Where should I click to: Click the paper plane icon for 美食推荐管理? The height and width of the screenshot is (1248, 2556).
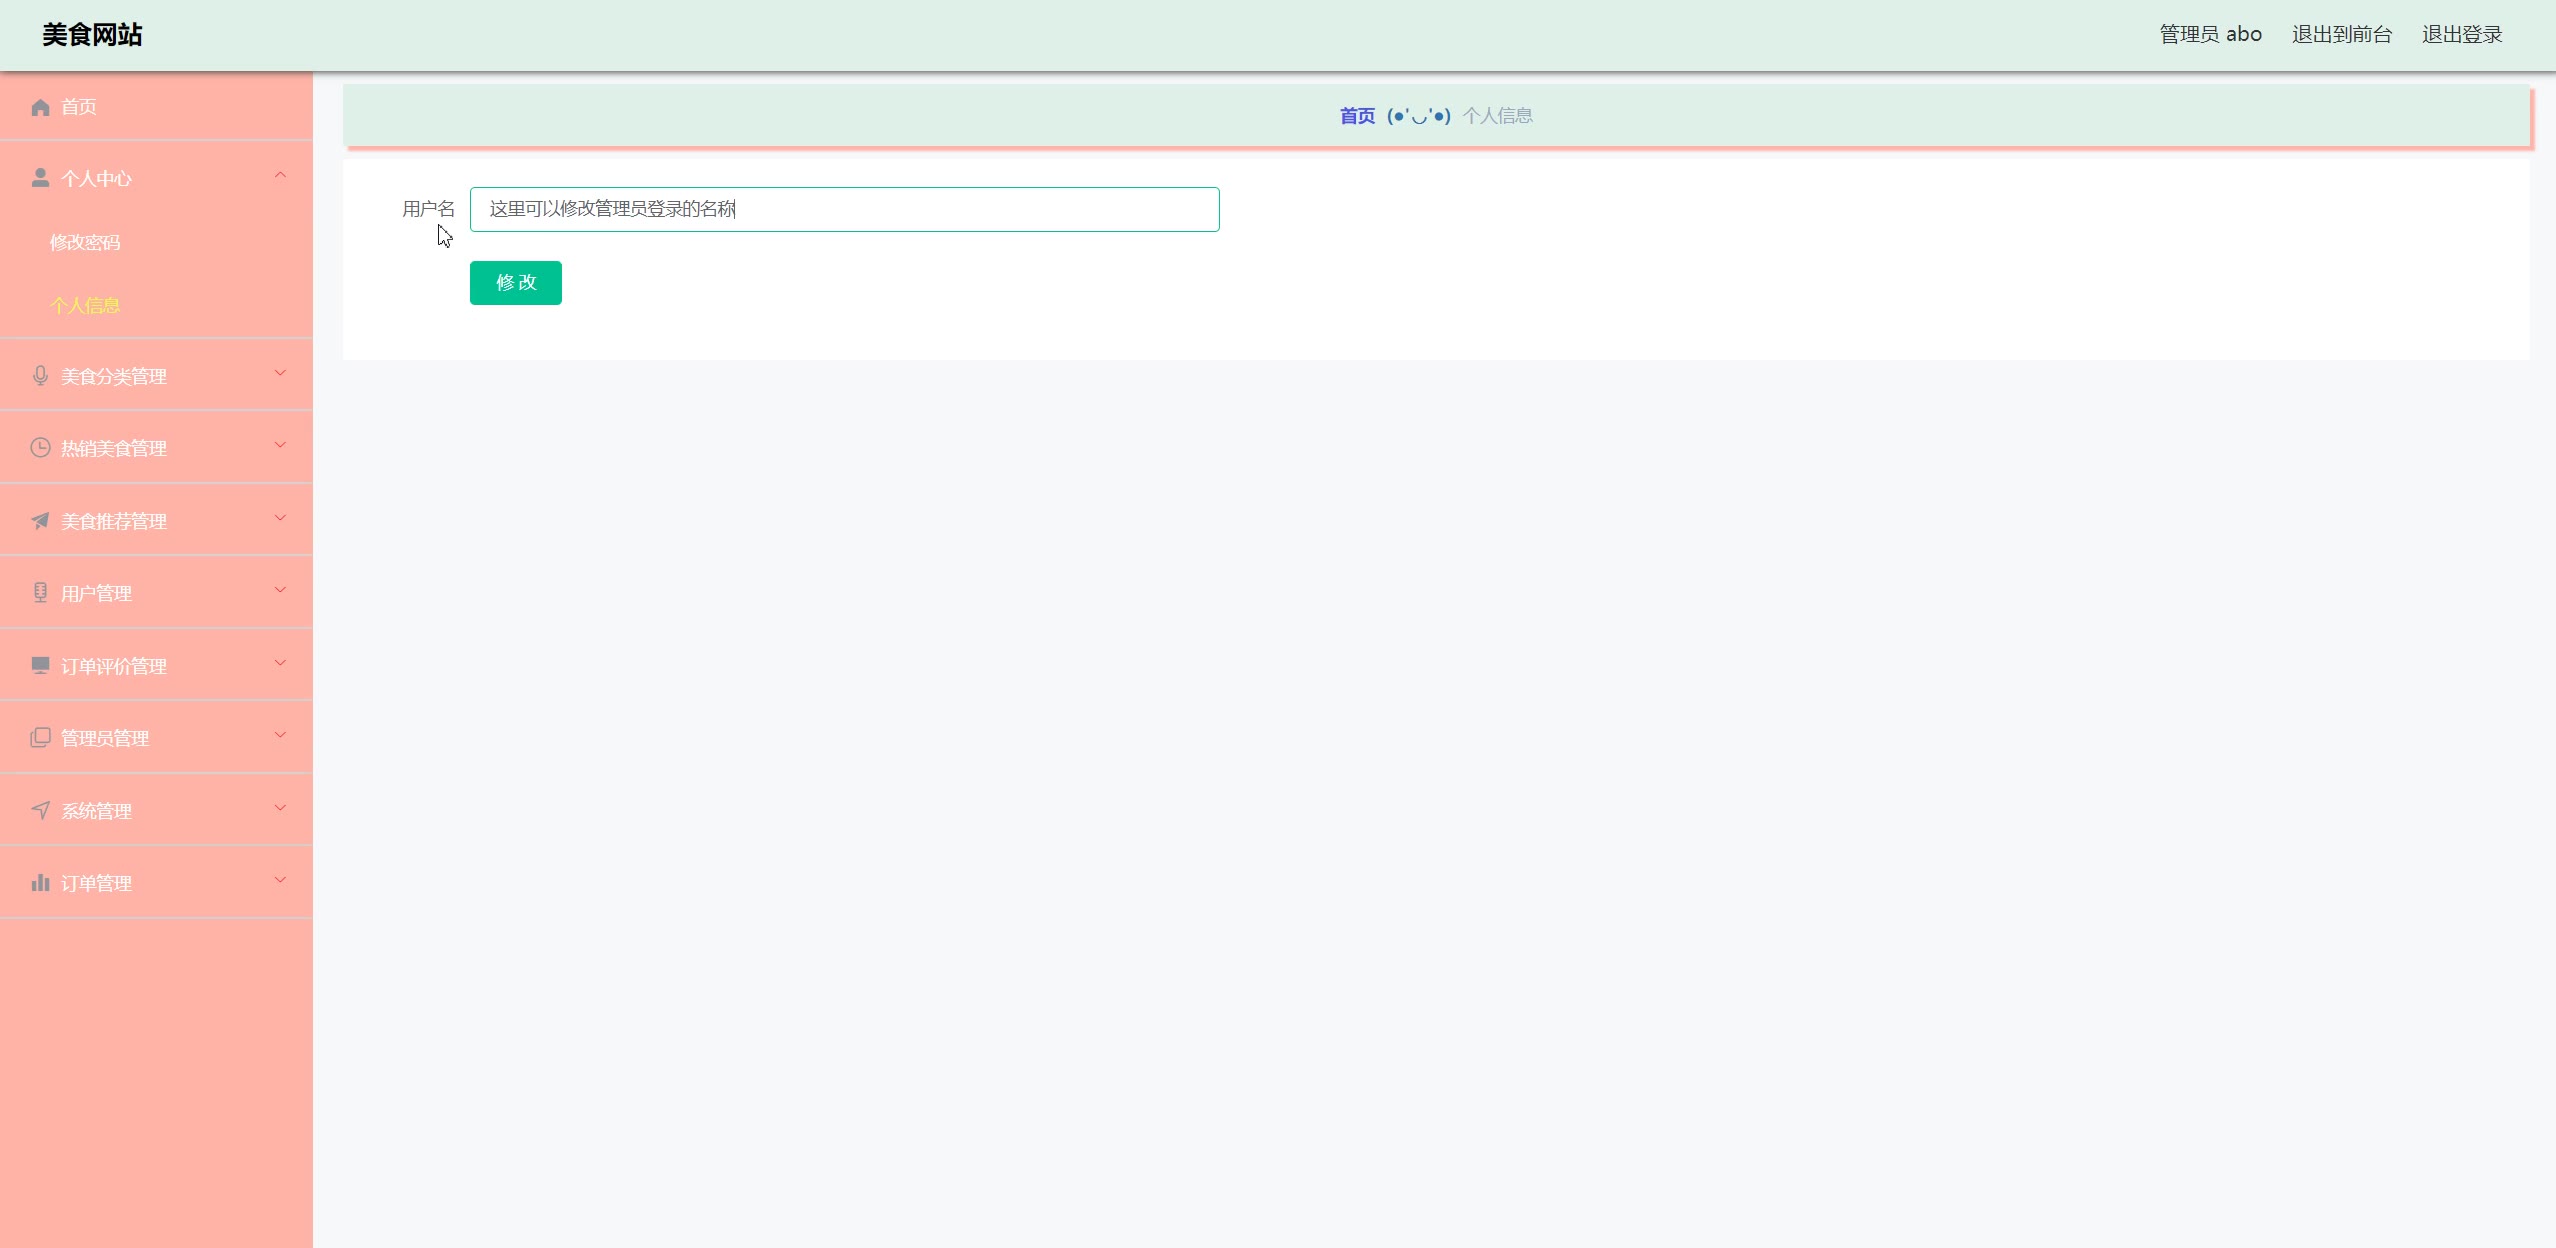click(40, 521)
